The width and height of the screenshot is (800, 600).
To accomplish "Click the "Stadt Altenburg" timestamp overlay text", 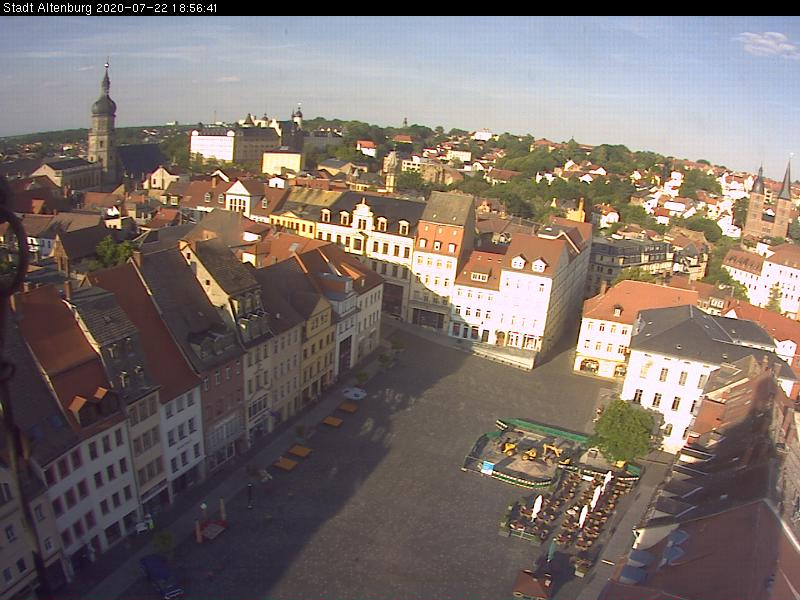I will tap(110, 8).
